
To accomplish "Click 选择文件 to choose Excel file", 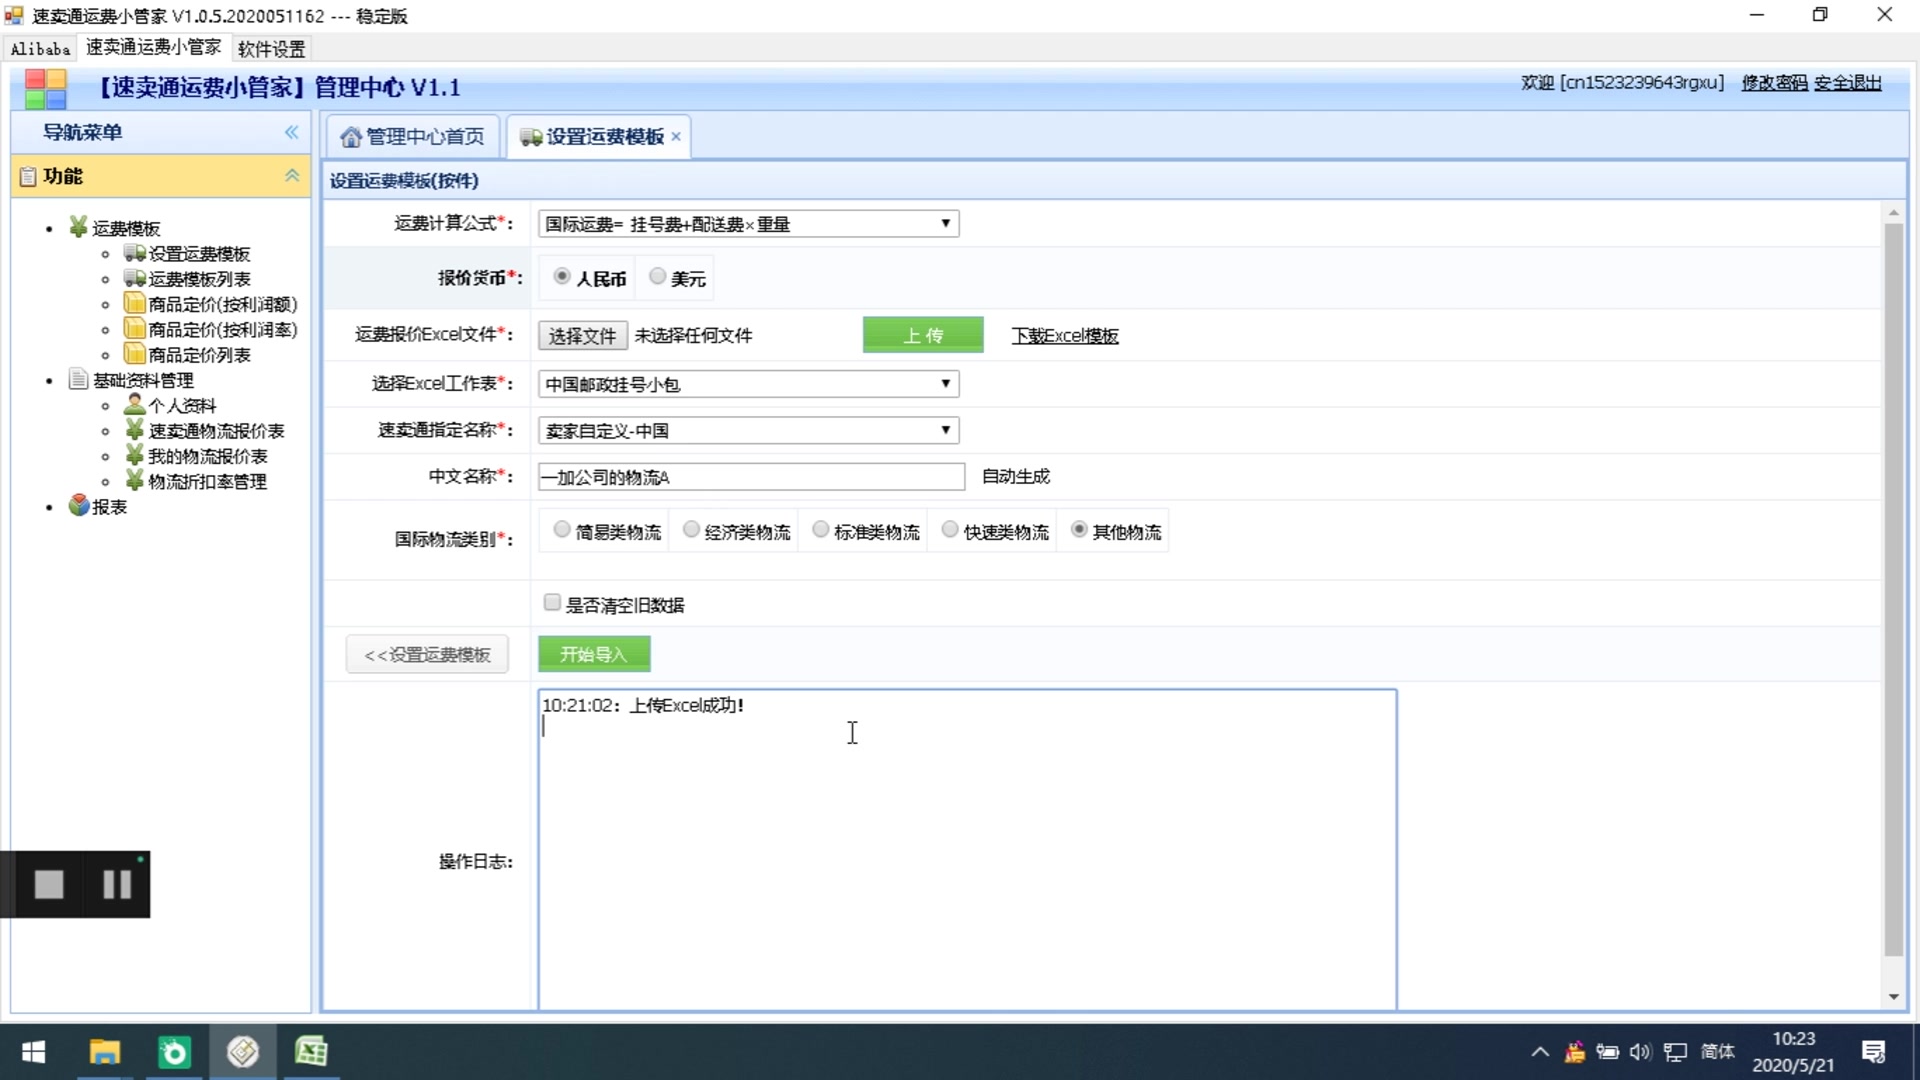I will point(582,335).
